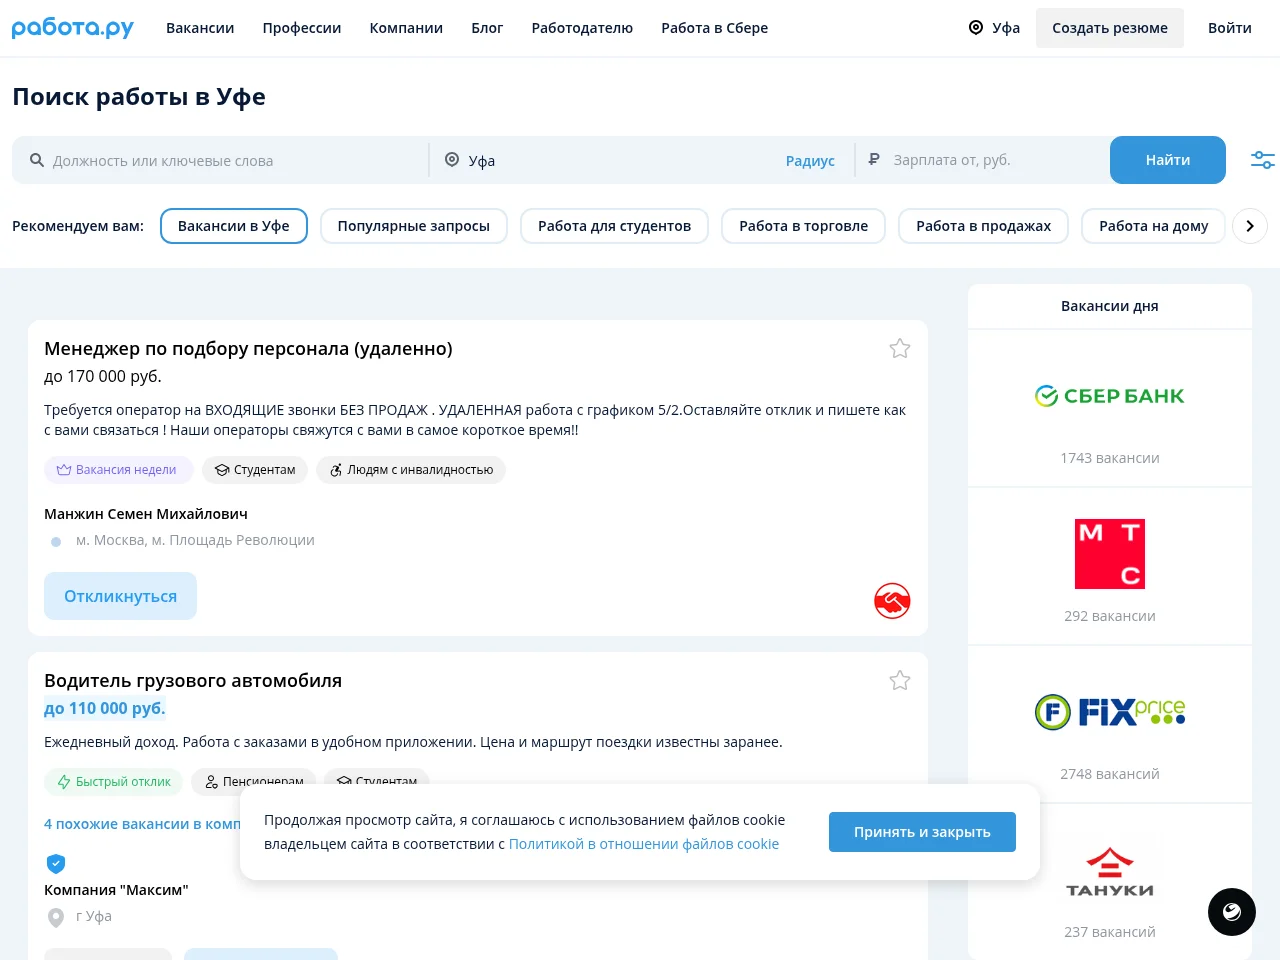Go to Работодателю section
This screenshot has height=960, width=1280.
click(582, 28)
